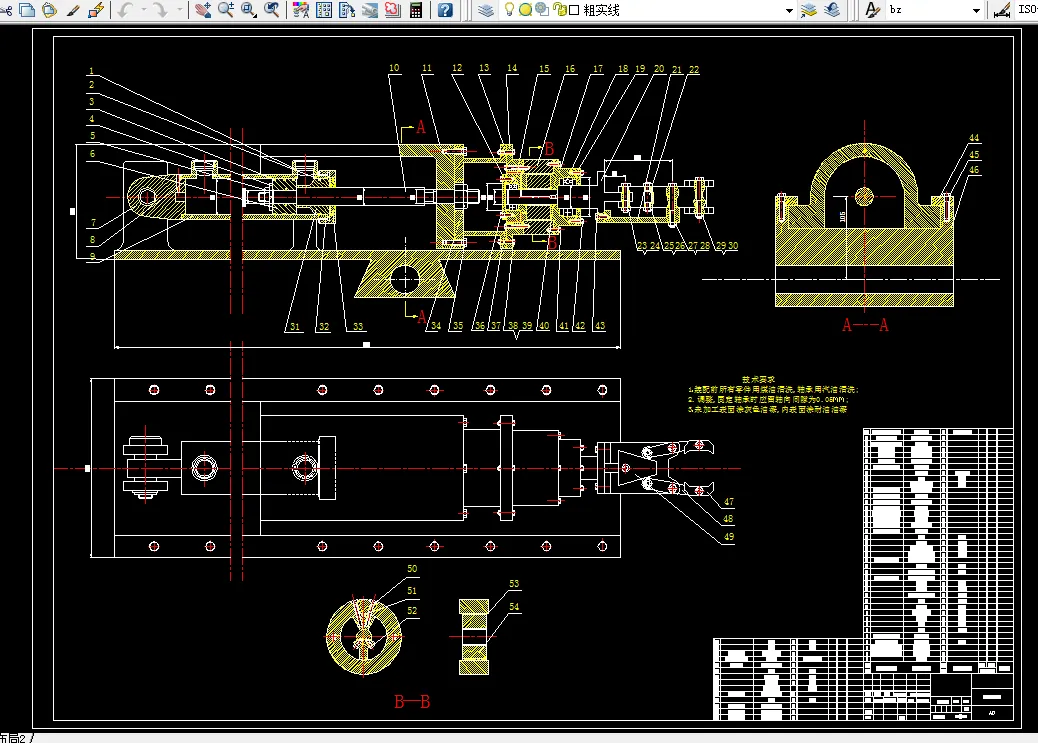This screenshot has width=1038, height=743.
Task: Click the Undo arrow
Action: click(126, 10)
